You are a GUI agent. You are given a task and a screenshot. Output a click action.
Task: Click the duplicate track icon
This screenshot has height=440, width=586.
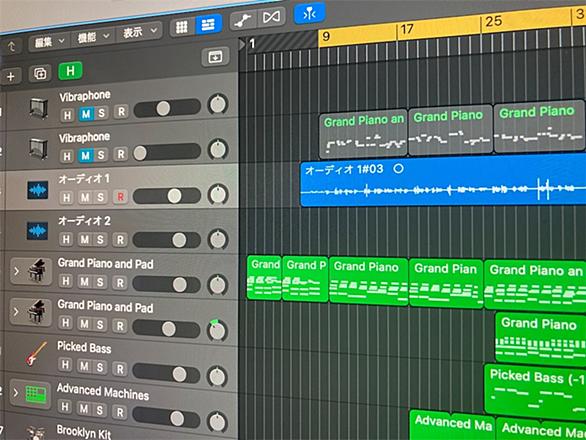pyautogui.click(x=40, y=74)
